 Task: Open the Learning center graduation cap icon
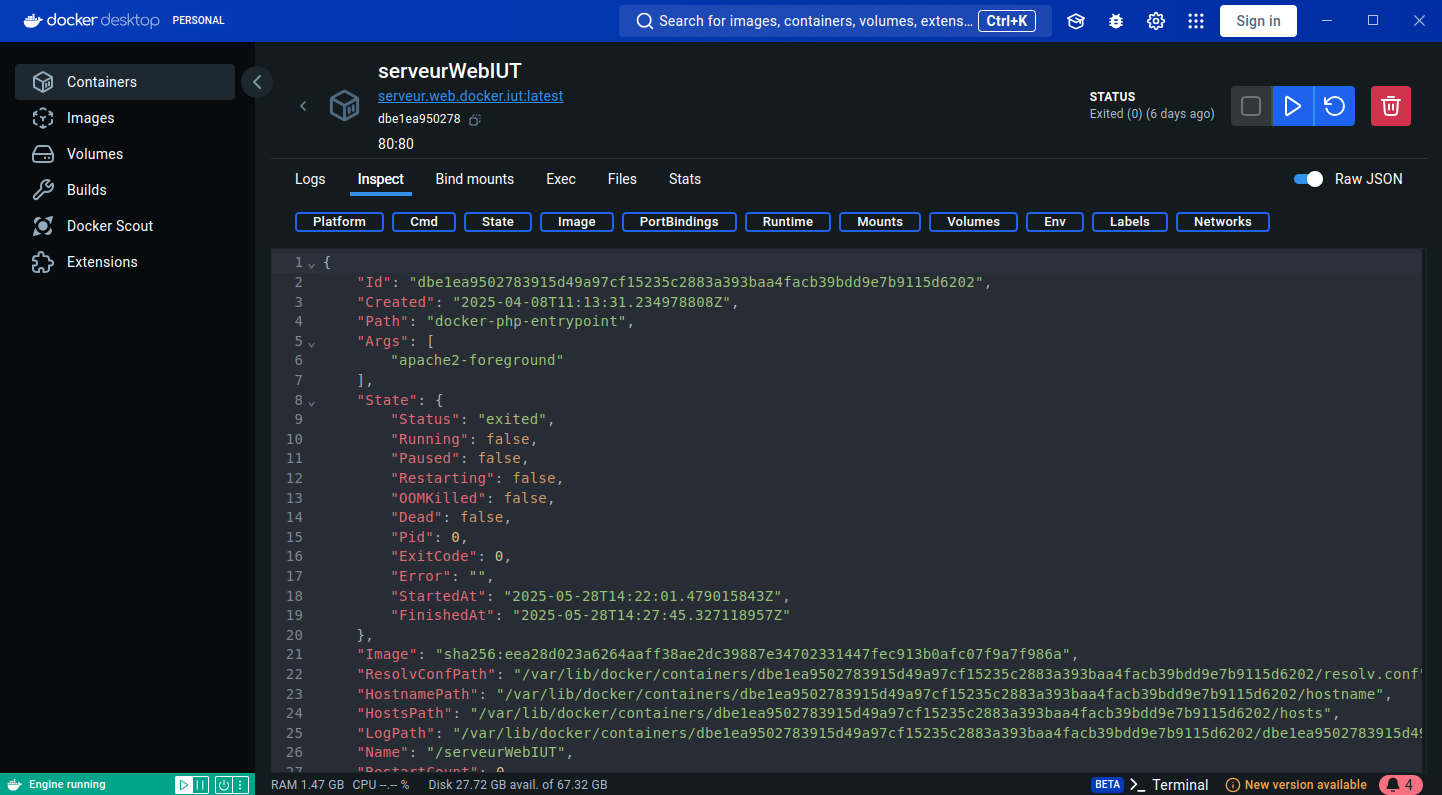click(x=1076, y=21)
